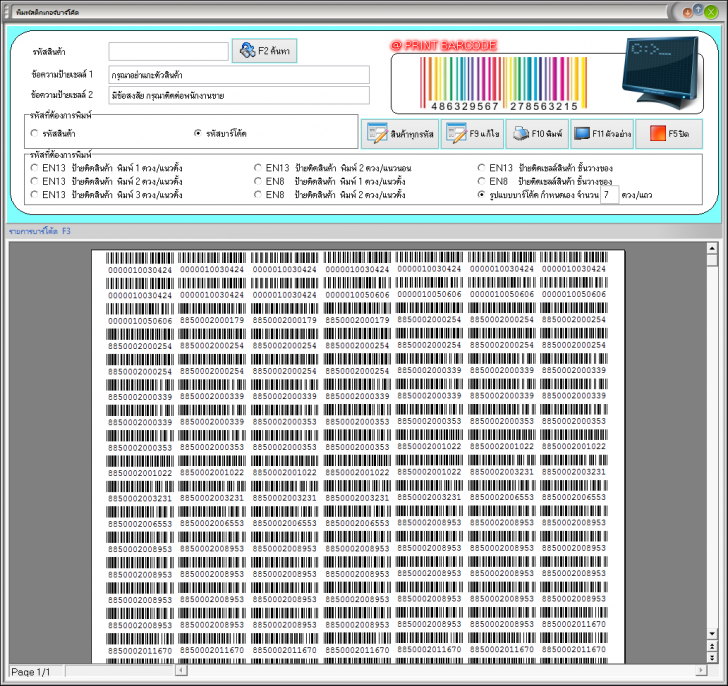Viewport: 728px width, 686px height.
Task: Open the รายการบาร์โค้ด F3 tab
Action: click(40, 231)
